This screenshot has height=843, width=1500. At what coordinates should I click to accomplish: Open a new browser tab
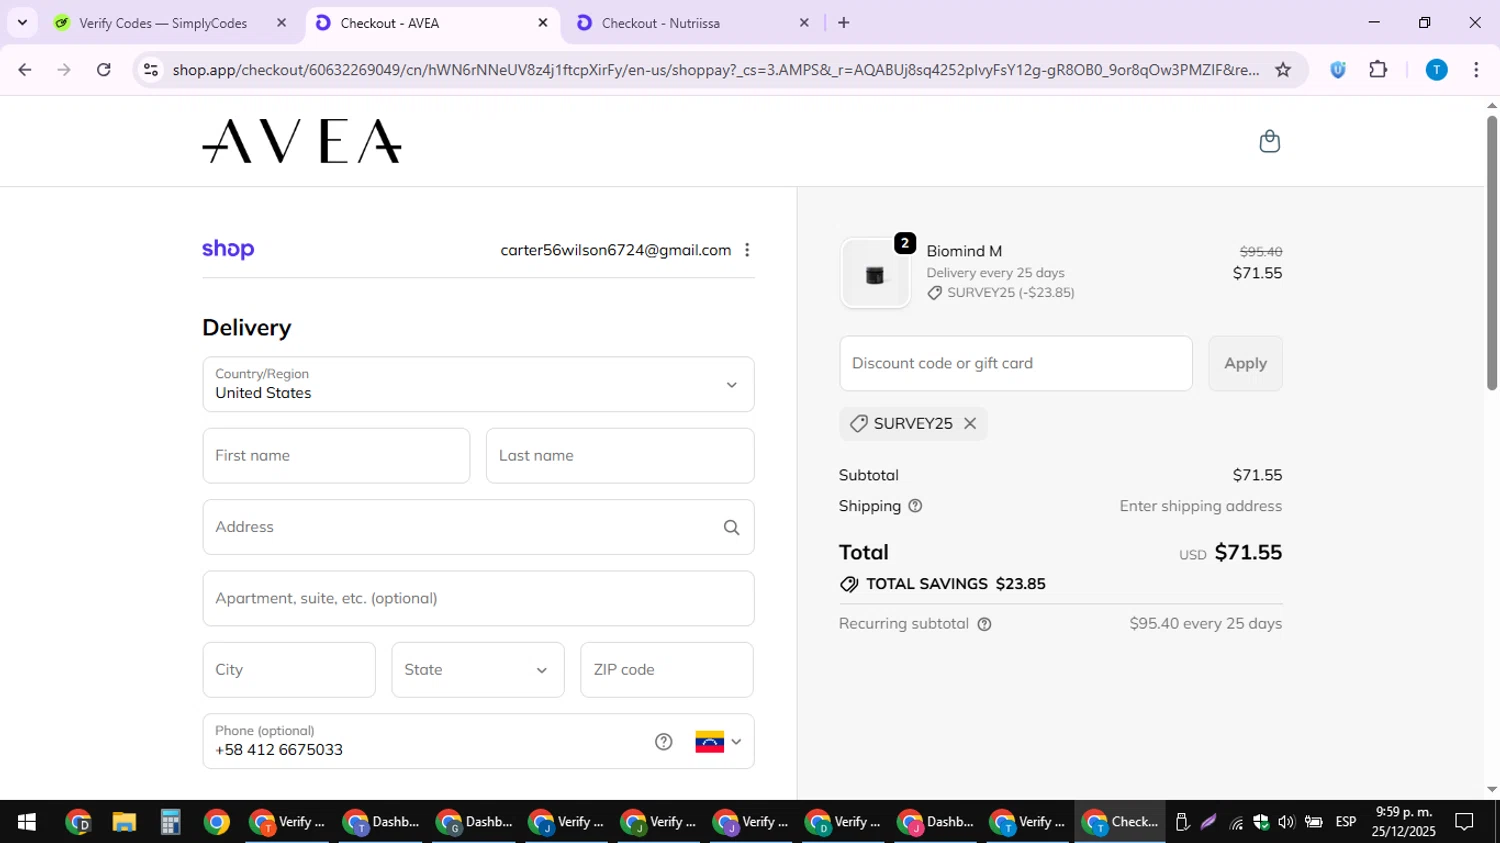(x=844, y=22)
